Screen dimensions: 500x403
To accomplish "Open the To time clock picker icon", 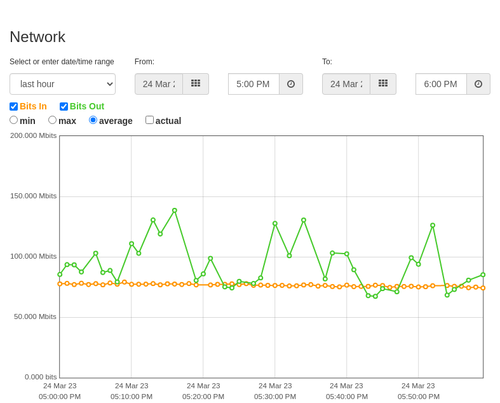I will pos(478,84).
